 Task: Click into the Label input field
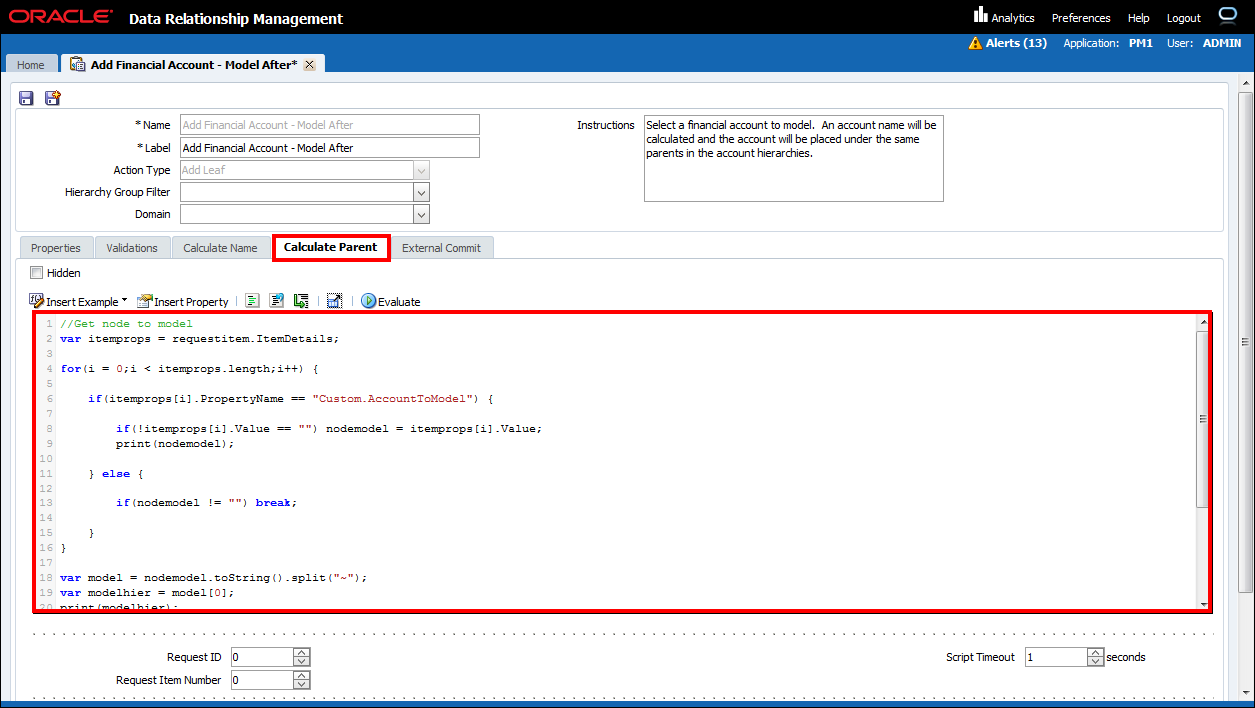[330, 148]
